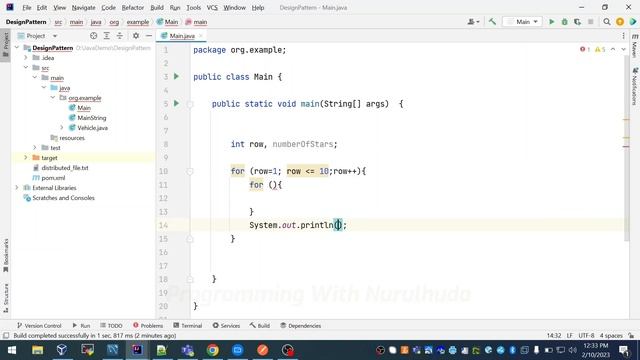Click breadcrumb 'example' in navigation bar
Viewport: 640px width, 360px height.
[138, 22]
